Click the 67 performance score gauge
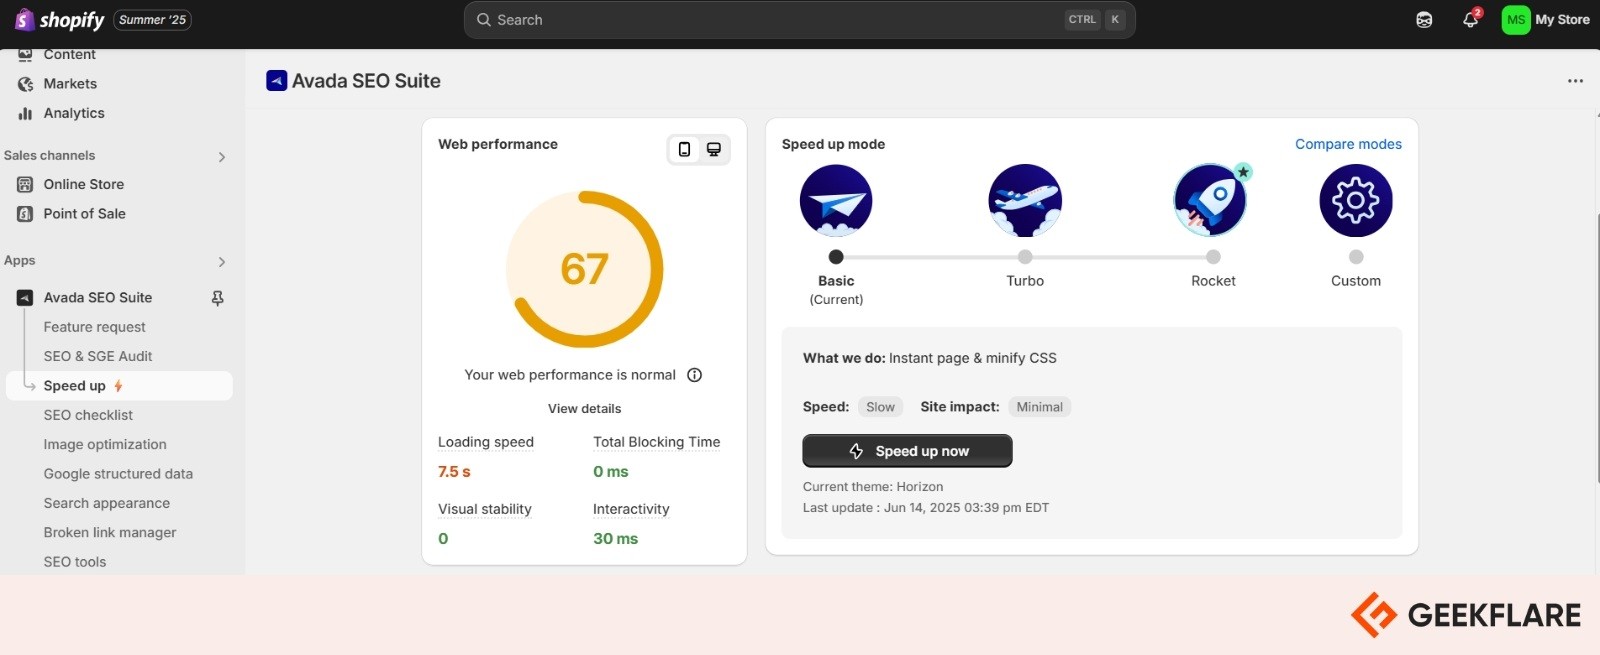 [x=585, y=269]
